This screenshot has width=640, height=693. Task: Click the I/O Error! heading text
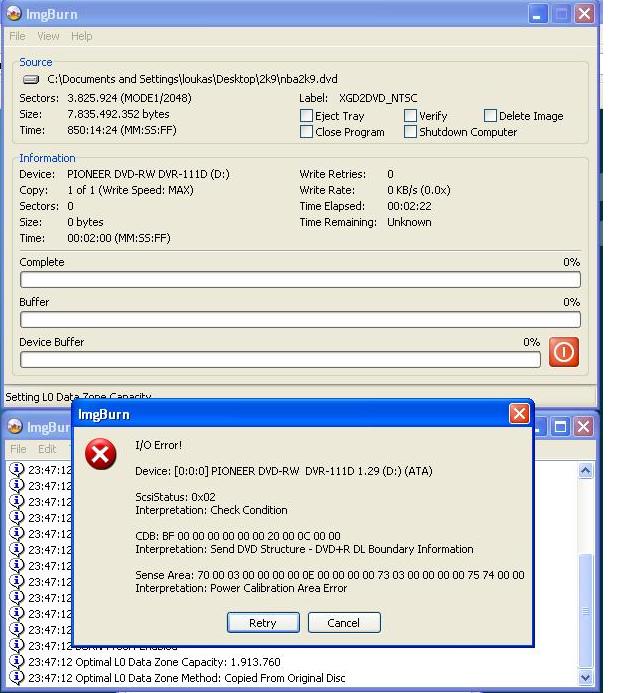pos(158,445)
